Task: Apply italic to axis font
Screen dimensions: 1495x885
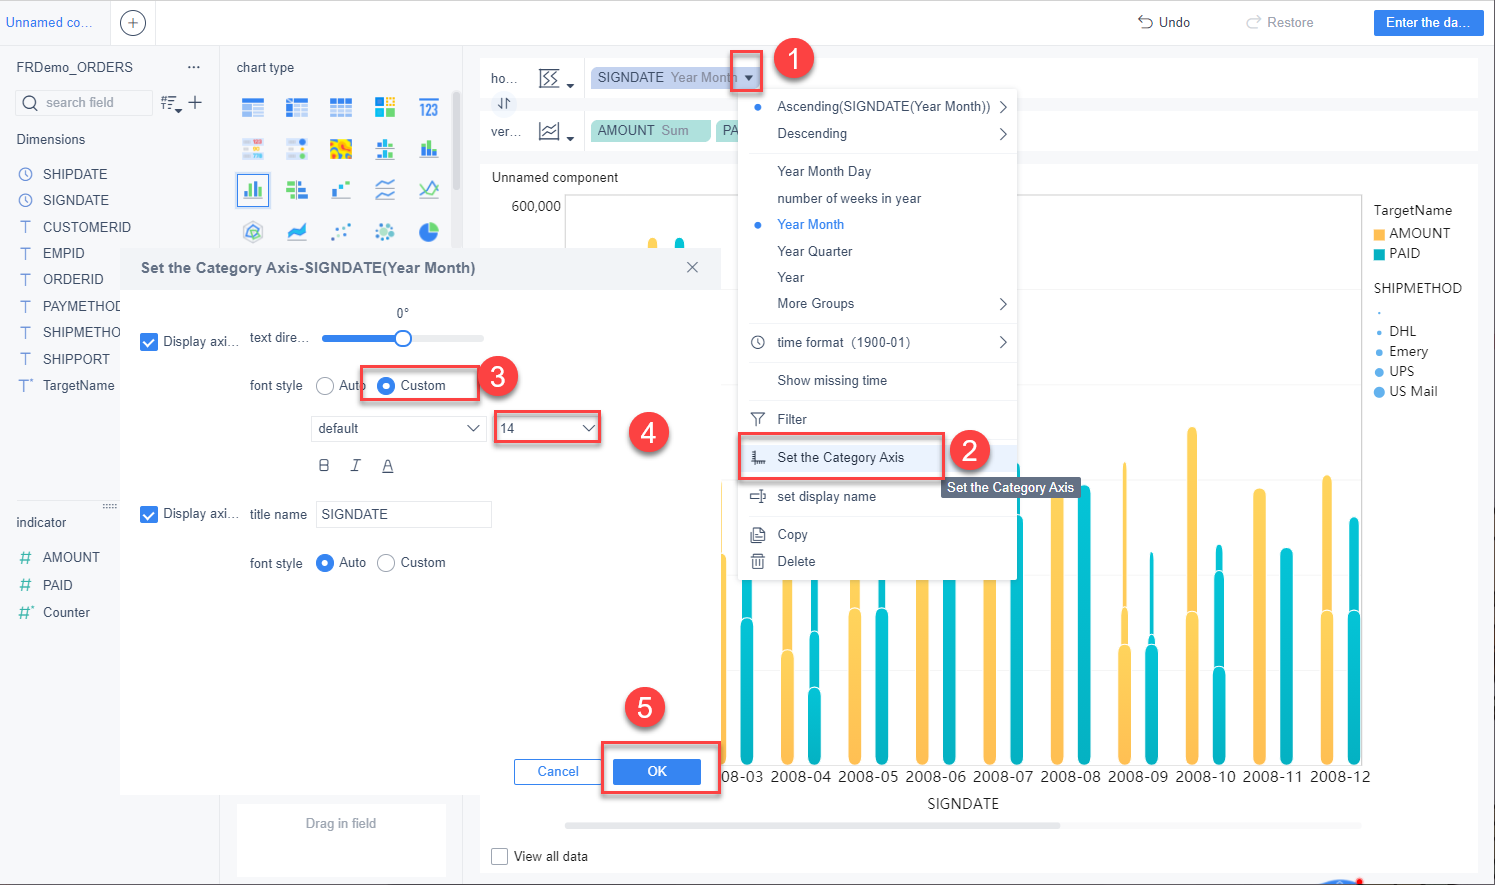Action: coord(355,465)
